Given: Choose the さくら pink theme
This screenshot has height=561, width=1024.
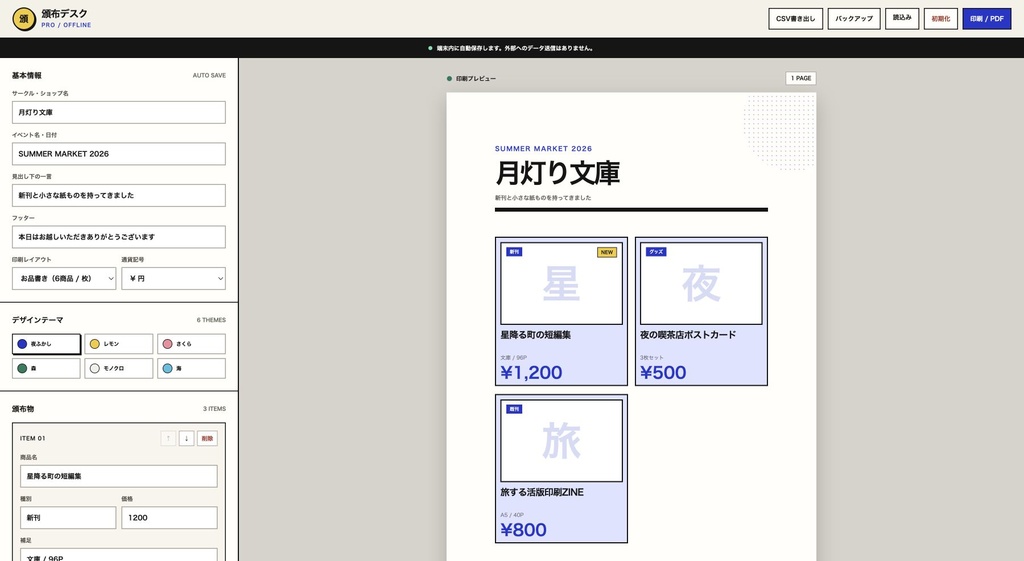Looking at the screenshot, I should click(191, 344).
